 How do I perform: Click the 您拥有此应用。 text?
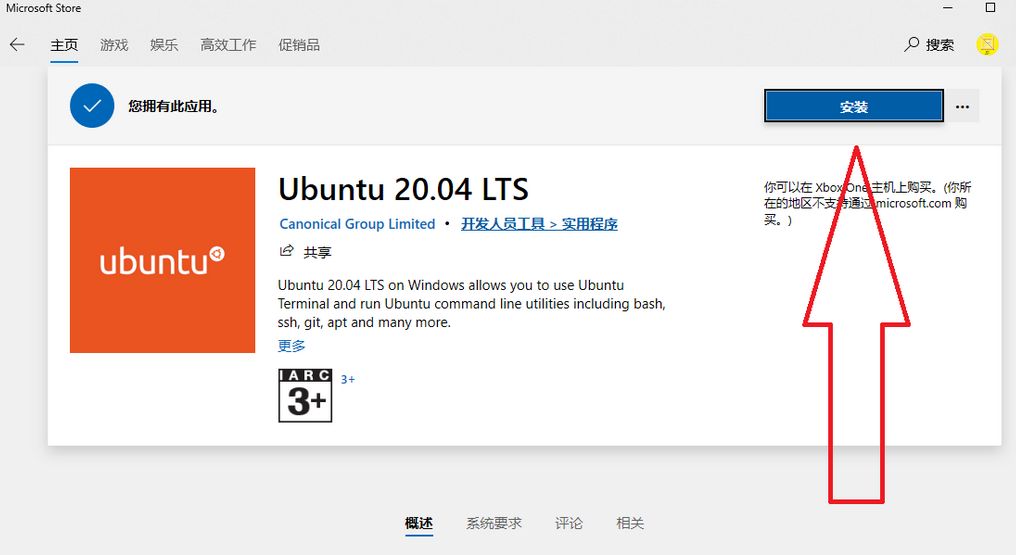click(173, 106)
